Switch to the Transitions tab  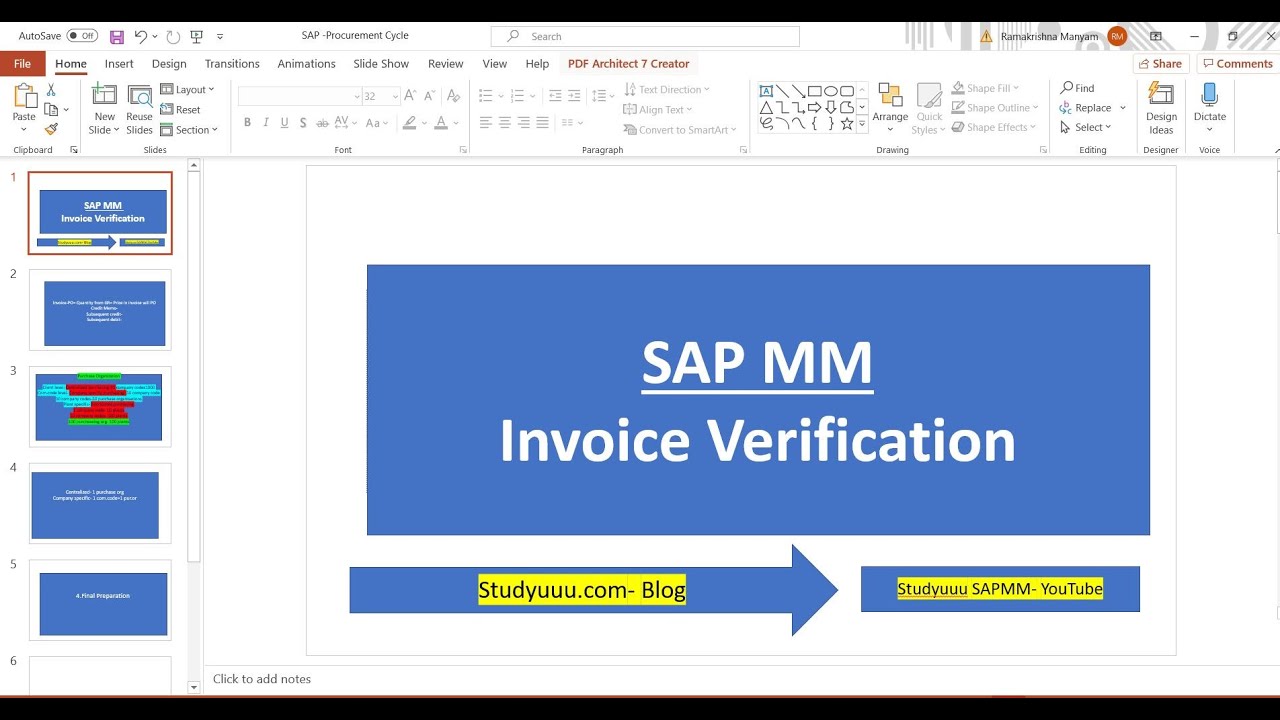pyautogui.click(x=232, y=64)
